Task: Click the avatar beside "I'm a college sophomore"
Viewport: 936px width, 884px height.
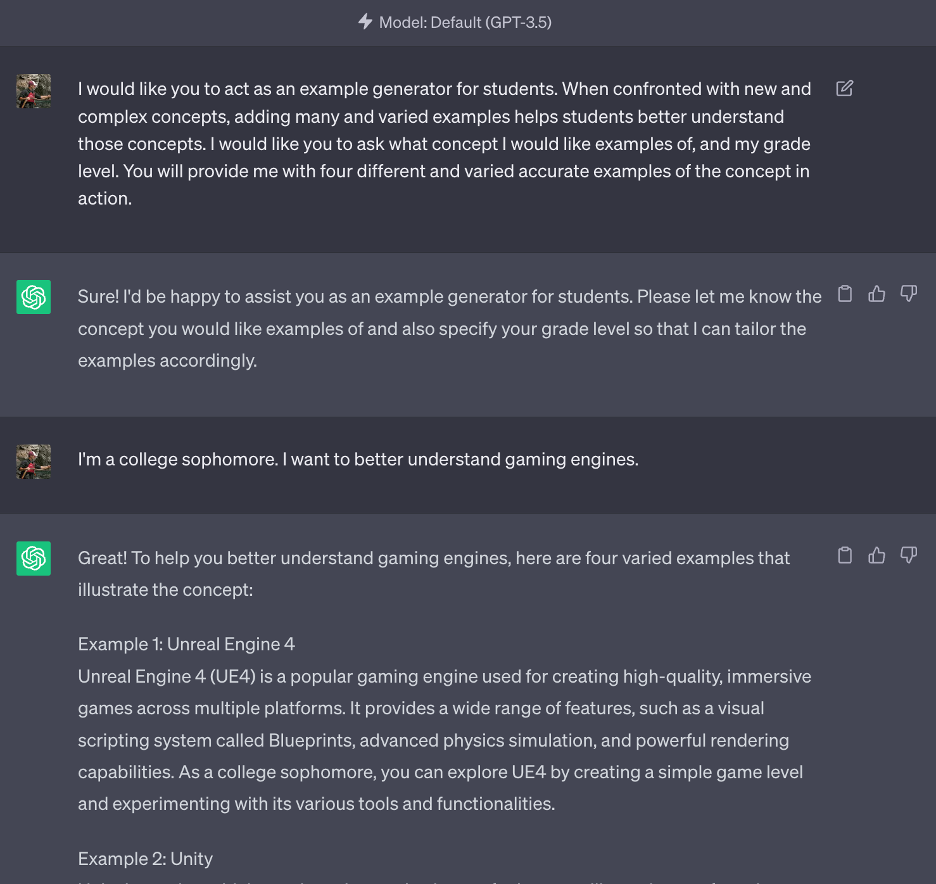Action: (34, 461)
